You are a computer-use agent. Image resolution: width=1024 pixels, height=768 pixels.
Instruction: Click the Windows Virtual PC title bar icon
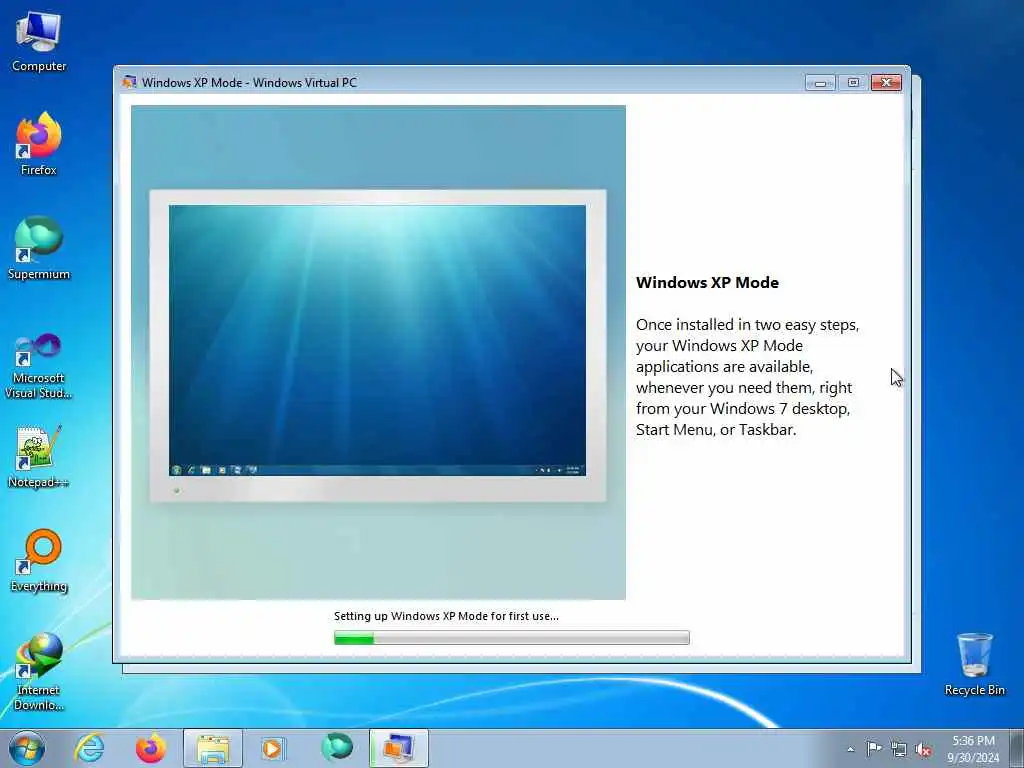[x=129, y=82]
